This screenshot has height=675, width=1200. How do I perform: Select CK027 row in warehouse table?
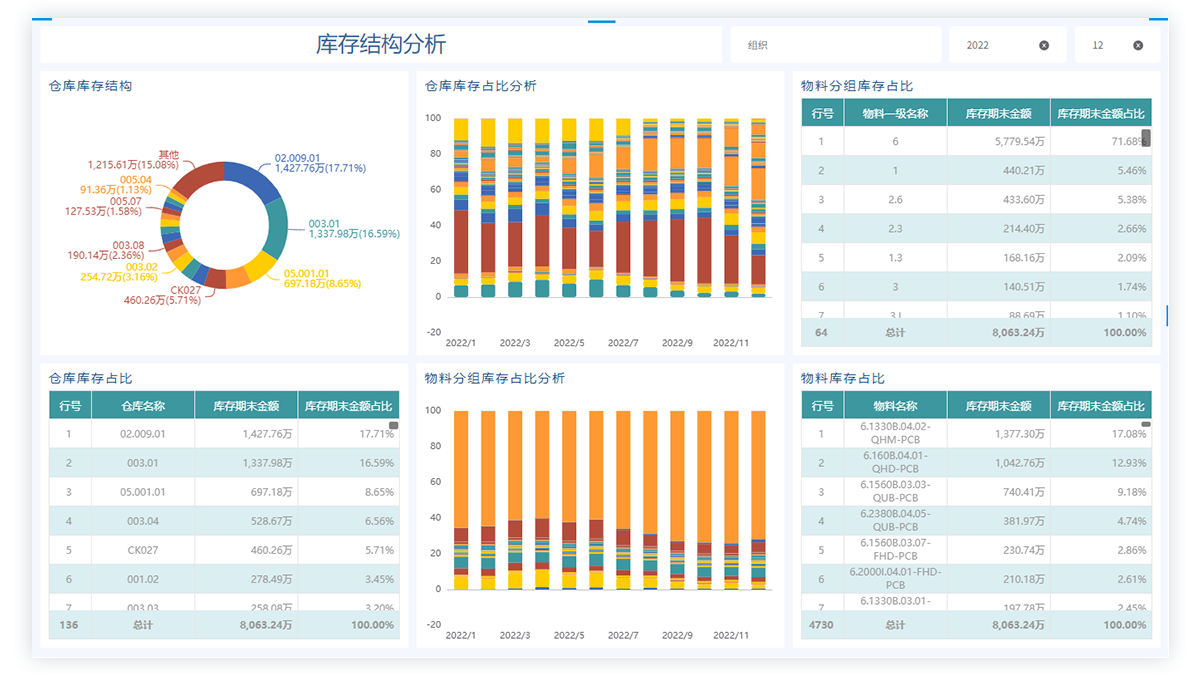point(224,550)
